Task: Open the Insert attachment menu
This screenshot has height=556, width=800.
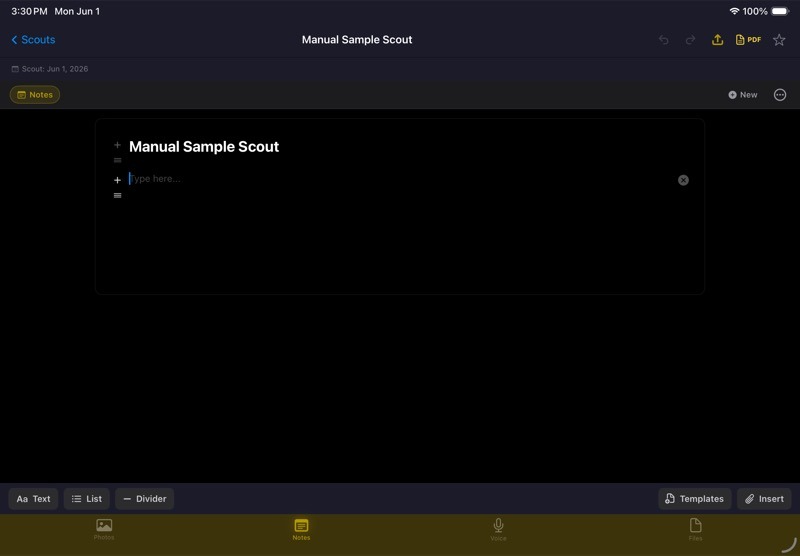Action: [x=764, y=499]
